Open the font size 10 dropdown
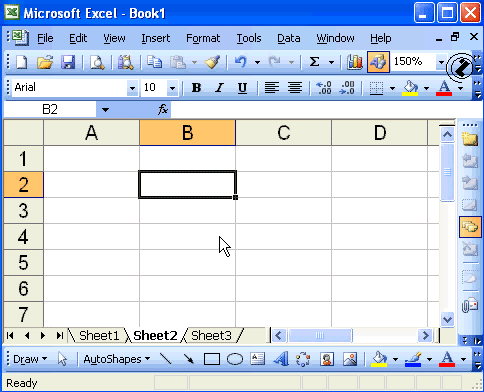 172,88
